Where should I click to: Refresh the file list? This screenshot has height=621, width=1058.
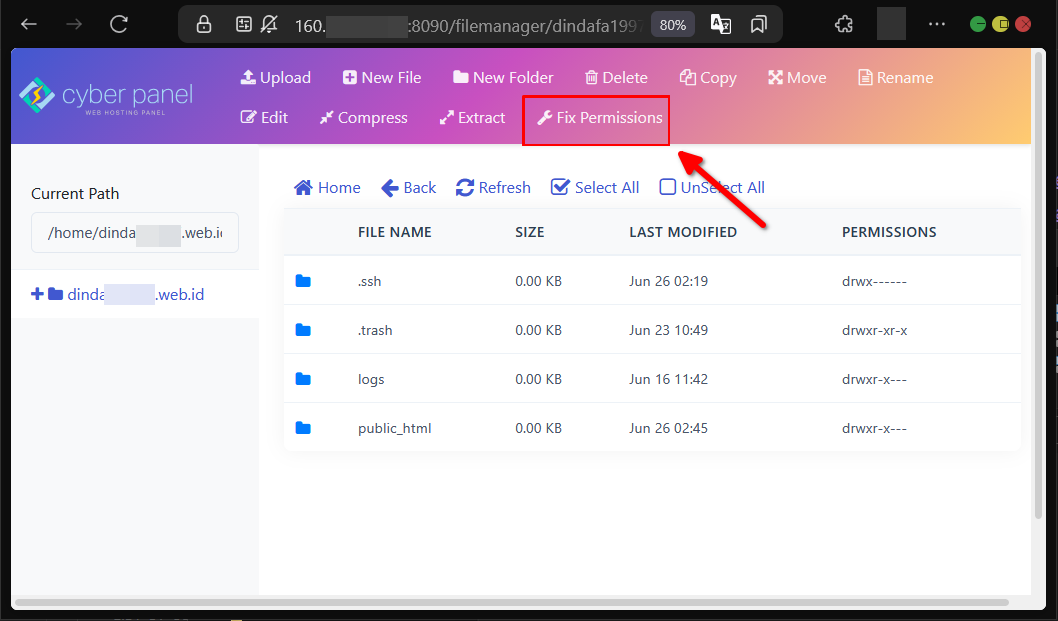[x=493, y=188]
